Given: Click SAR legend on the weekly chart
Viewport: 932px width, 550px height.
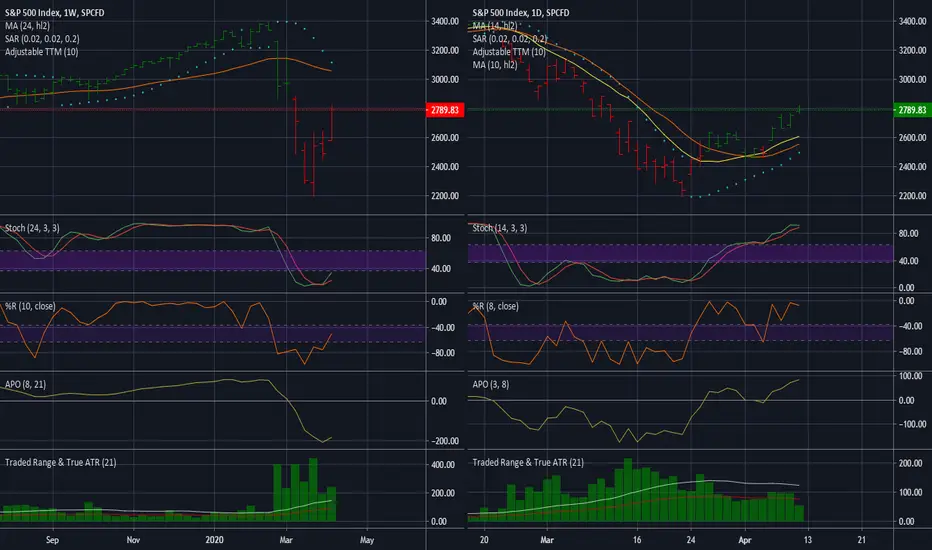Looking at the screenshot, I should (42, 39).
